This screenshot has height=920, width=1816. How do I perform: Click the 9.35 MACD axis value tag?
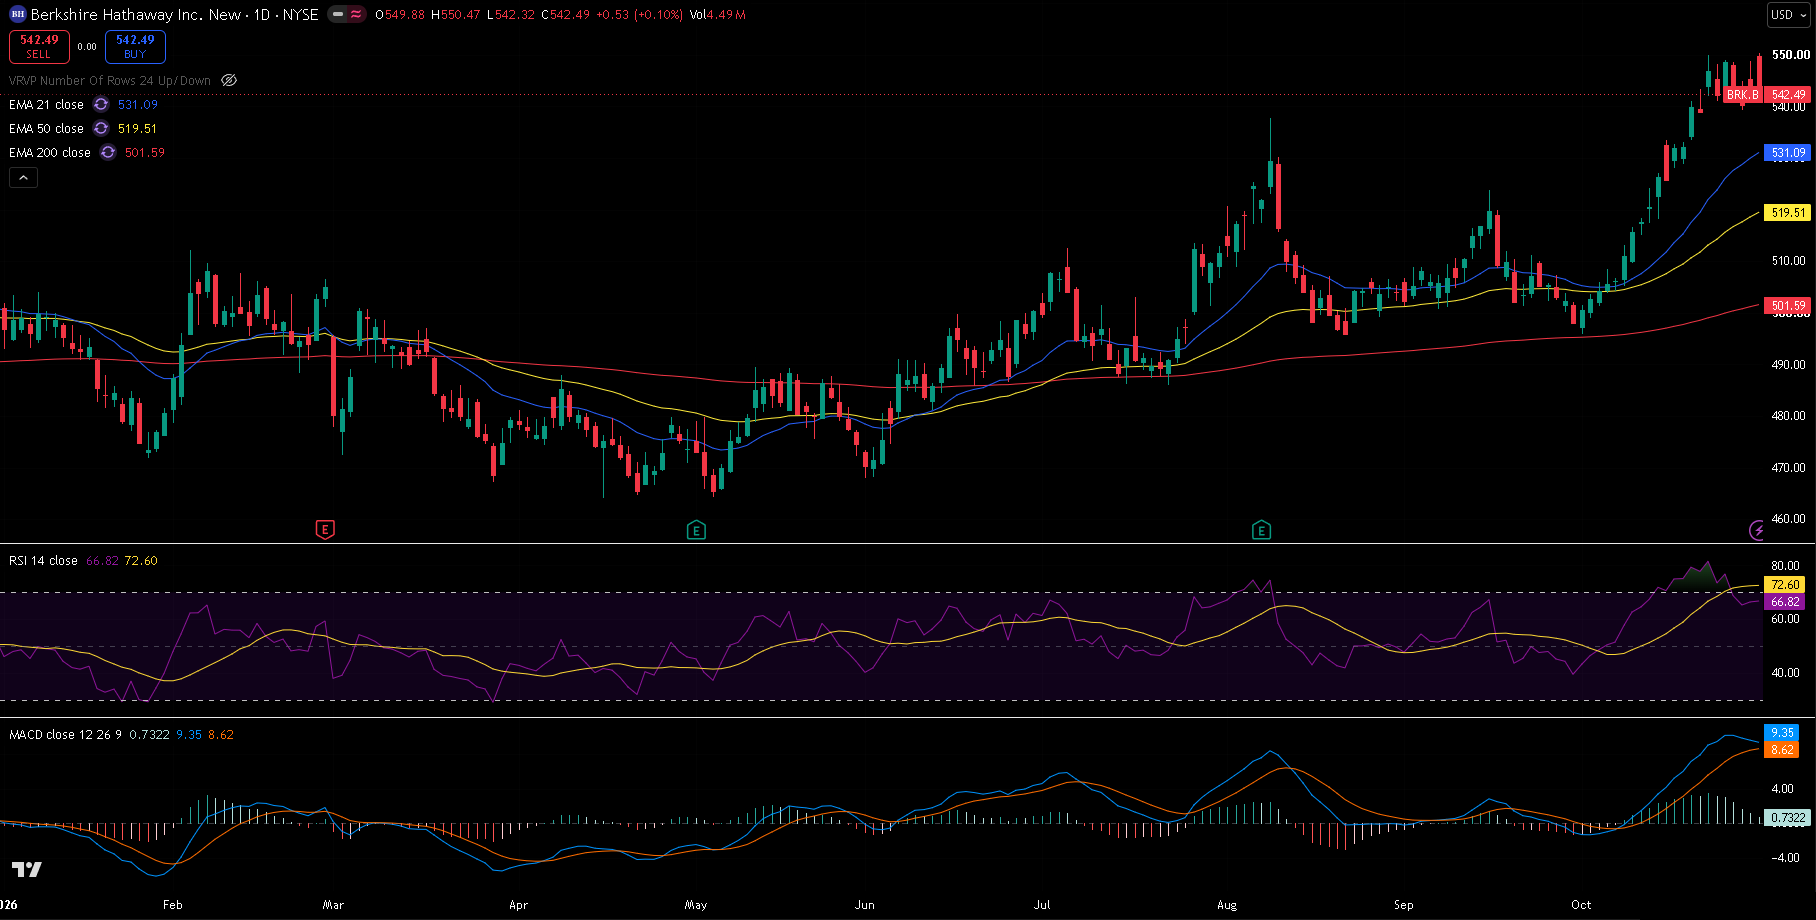click(1783, 732)
